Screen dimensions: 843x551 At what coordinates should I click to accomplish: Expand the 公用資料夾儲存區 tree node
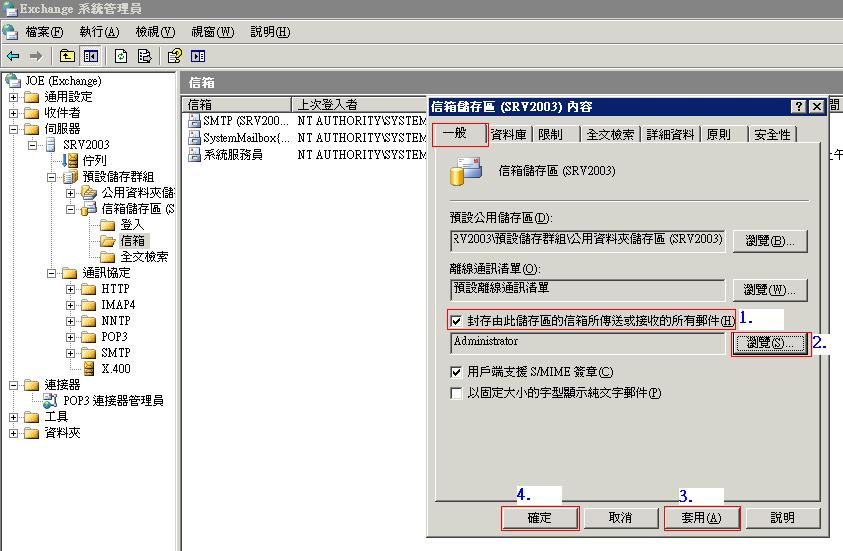[x=70, y=194]
